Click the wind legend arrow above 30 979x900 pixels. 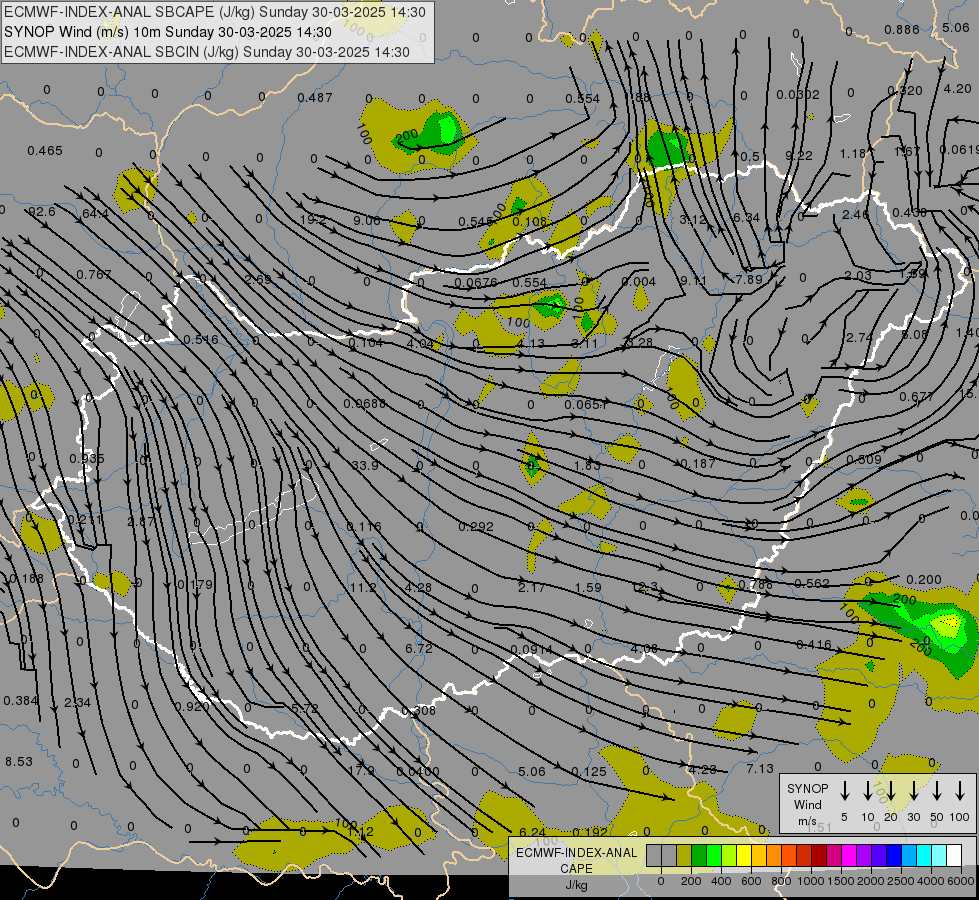[x=914, y=791]
